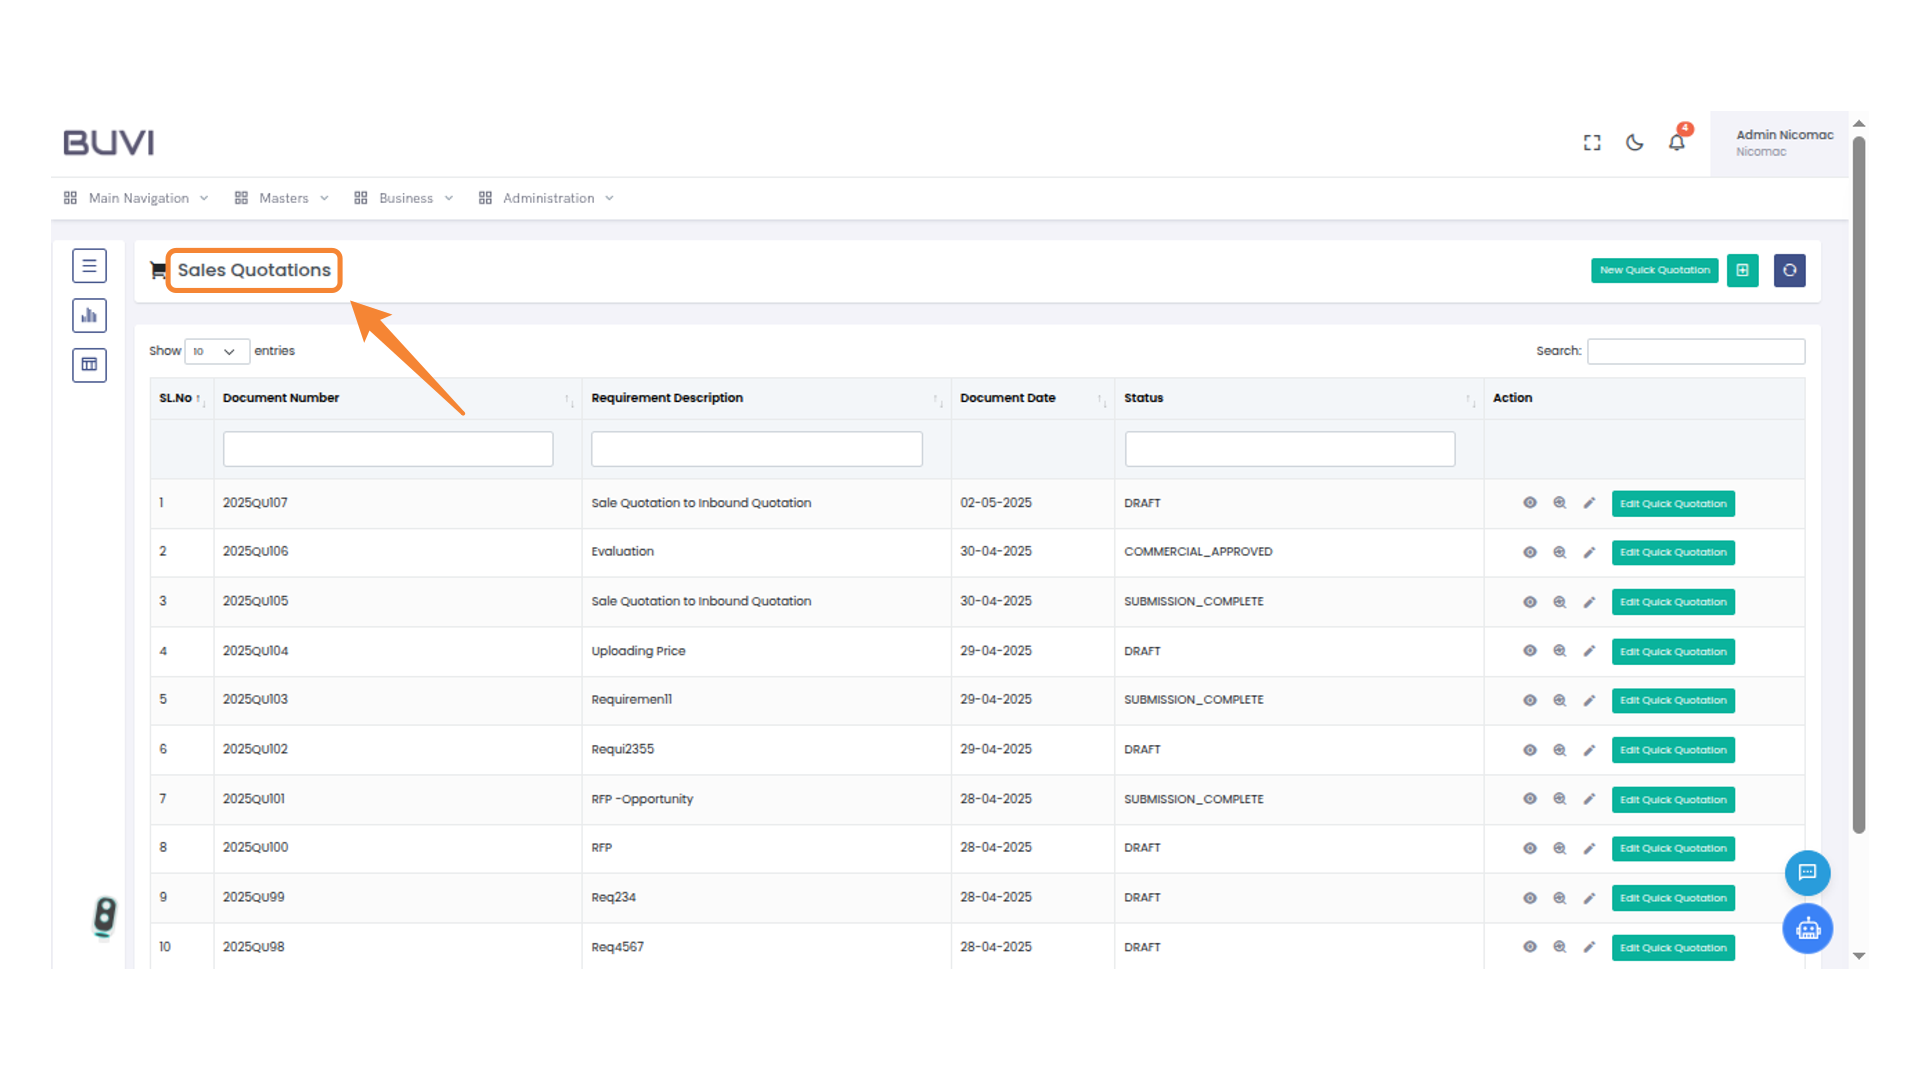Open the Business menu
This screenshot has width=1920, height=1080.
coord(405,198)
